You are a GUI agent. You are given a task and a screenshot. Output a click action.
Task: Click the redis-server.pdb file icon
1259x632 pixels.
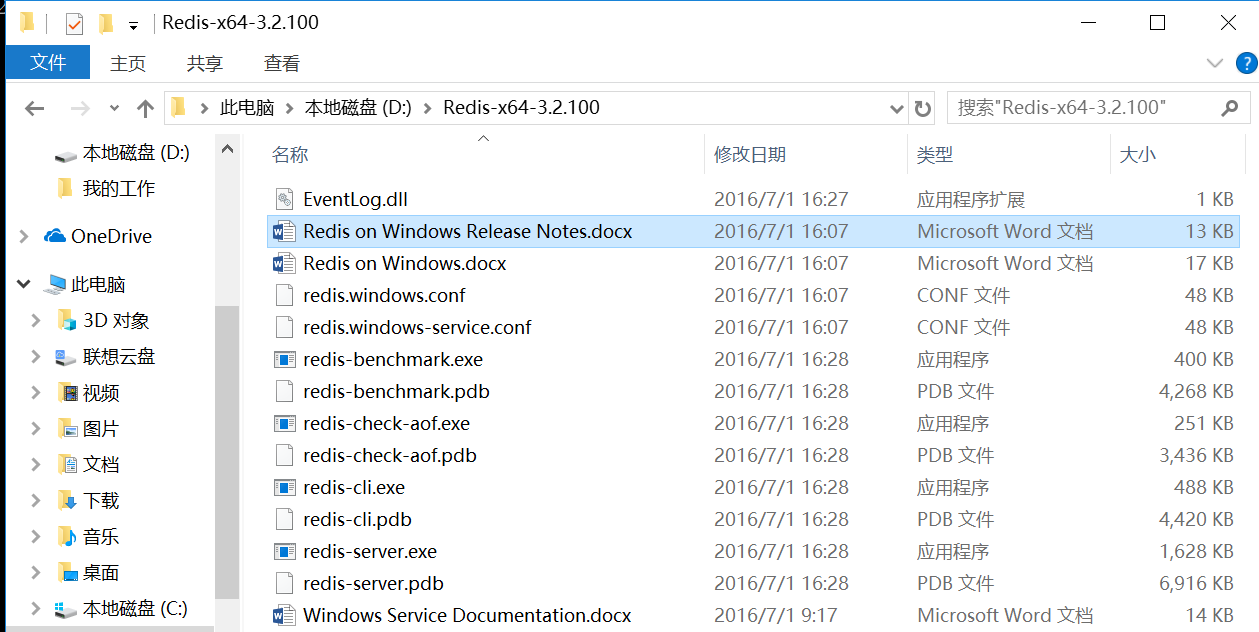[284, 583]
